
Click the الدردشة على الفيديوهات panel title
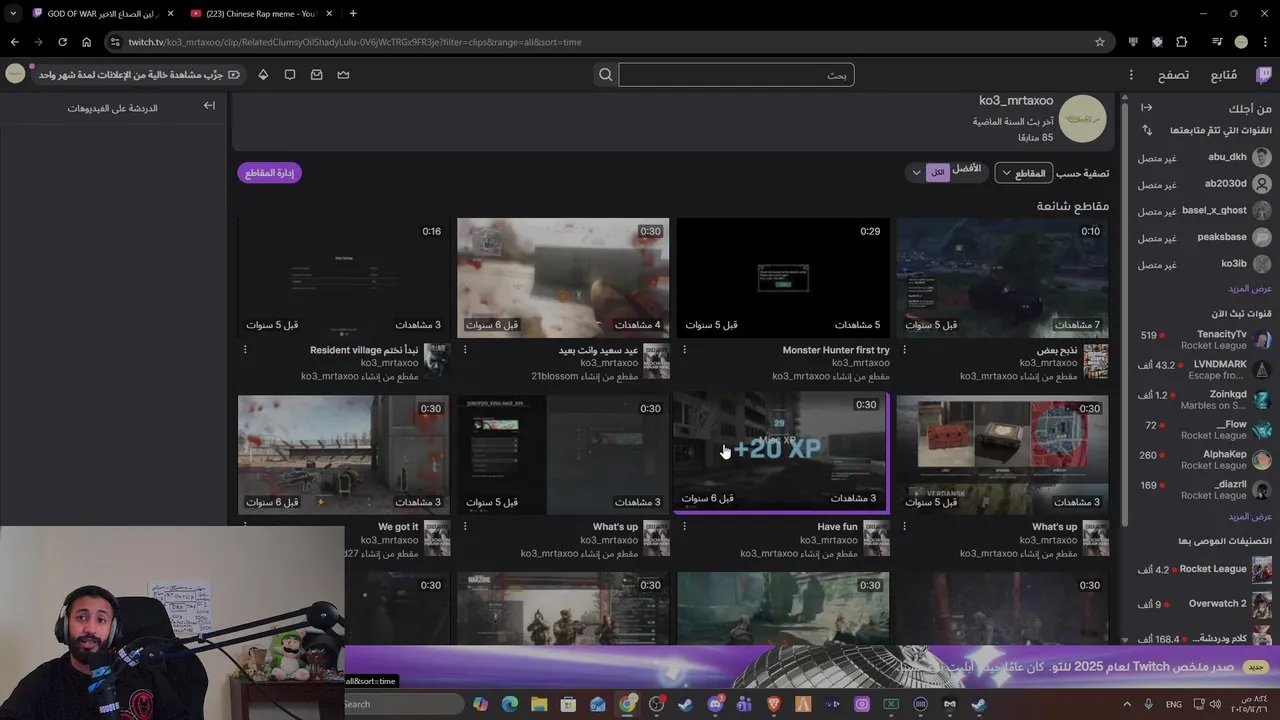coord(112,108)
